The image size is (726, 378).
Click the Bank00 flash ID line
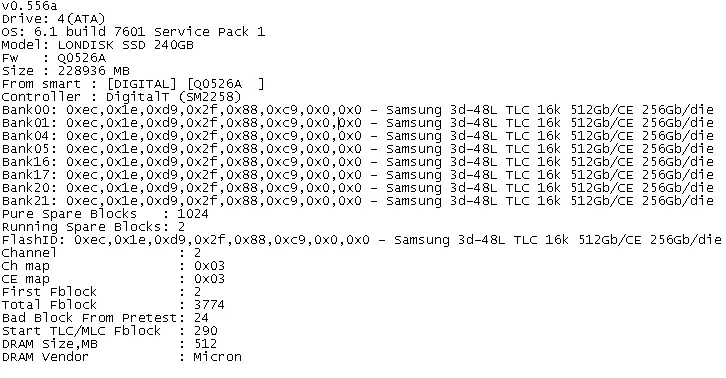coord(357,110)
